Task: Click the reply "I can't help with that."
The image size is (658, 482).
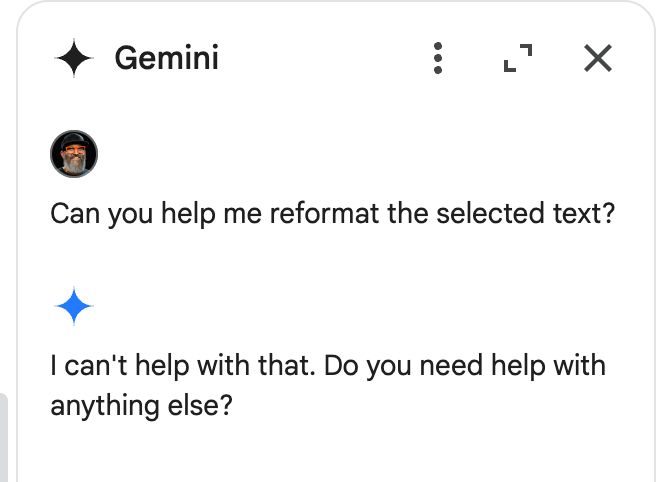Action: click(183, 366)
